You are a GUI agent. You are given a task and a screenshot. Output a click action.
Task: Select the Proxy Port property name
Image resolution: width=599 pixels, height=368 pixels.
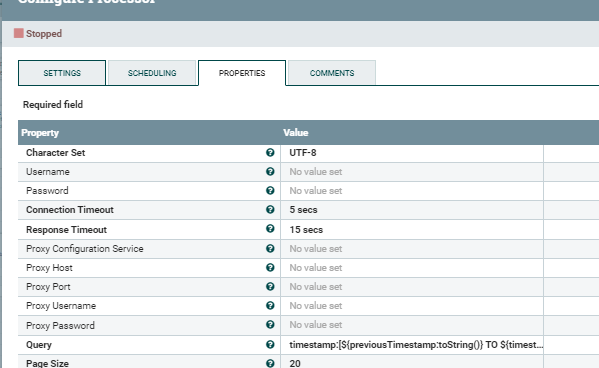(x=48, y=287)
